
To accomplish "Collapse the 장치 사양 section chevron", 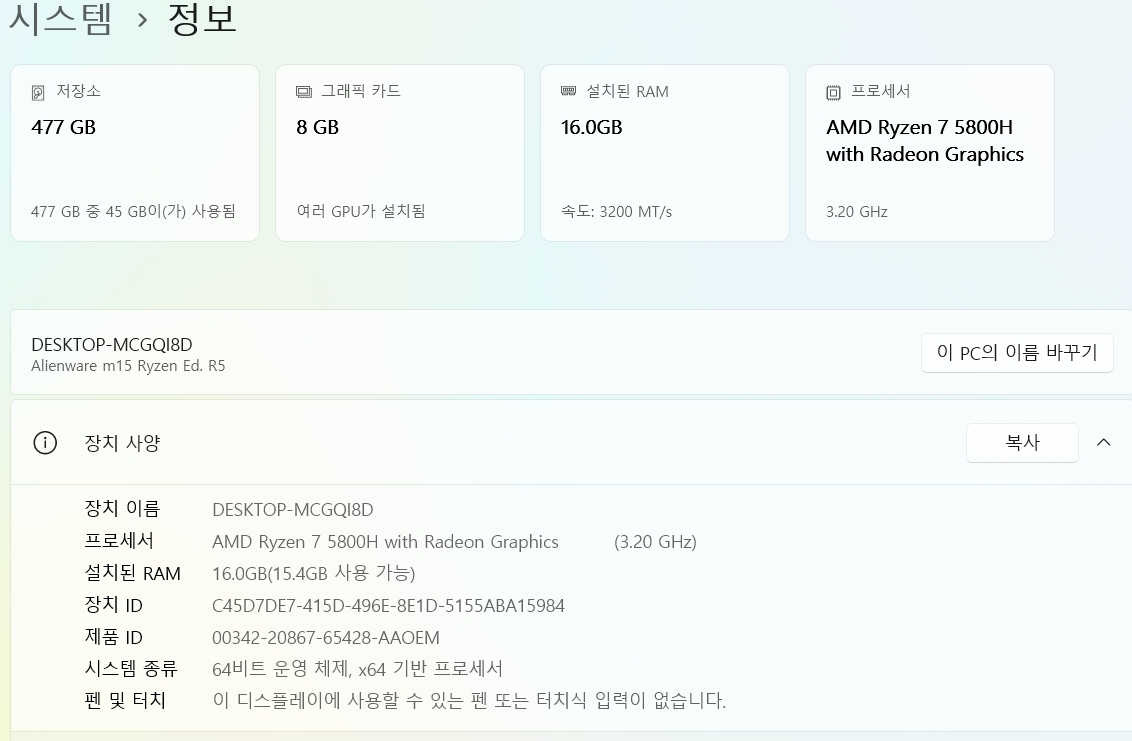I will (x=1104, y=442).
